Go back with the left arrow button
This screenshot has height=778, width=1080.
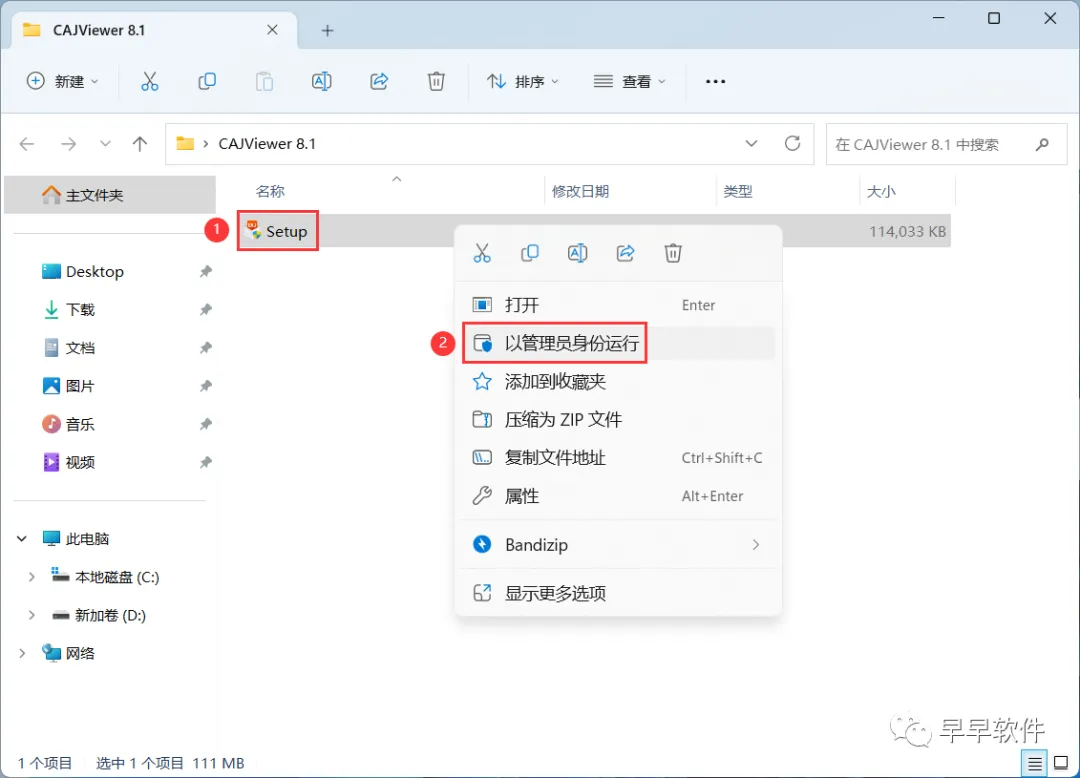click(x=27, y=144)
